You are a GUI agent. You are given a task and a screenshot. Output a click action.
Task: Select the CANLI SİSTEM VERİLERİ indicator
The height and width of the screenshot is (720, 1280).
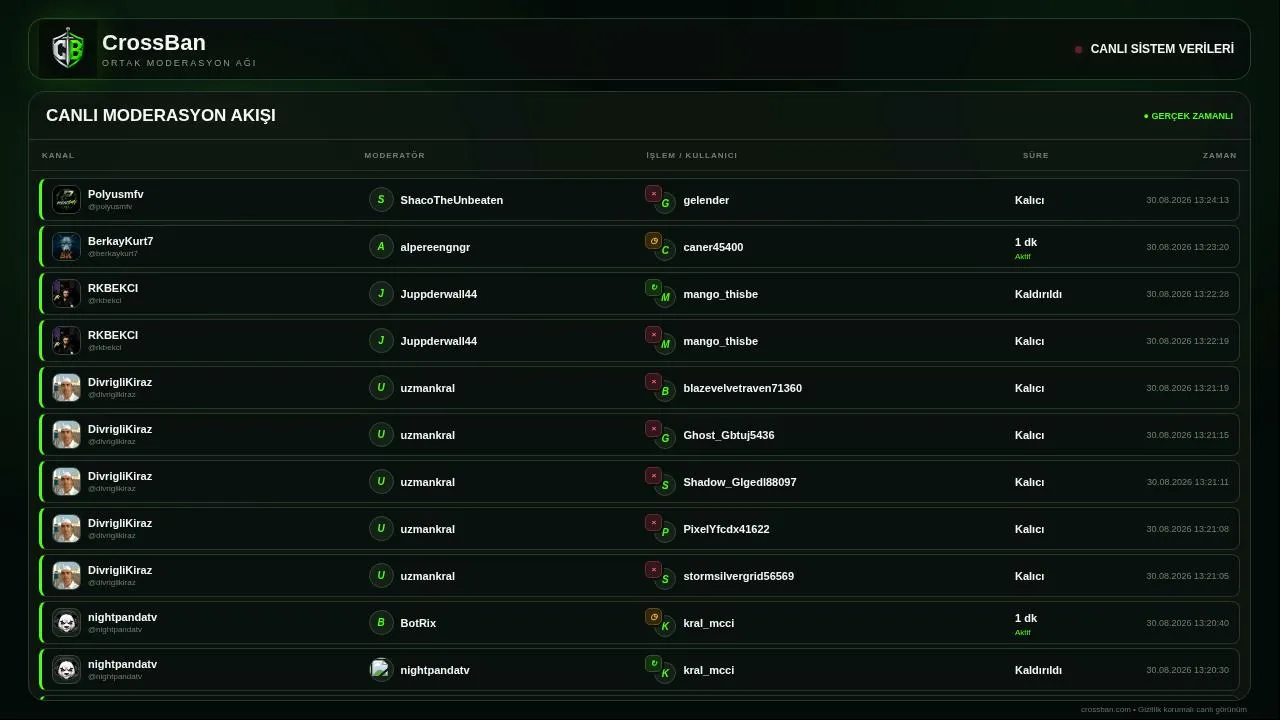(1154, 49)
